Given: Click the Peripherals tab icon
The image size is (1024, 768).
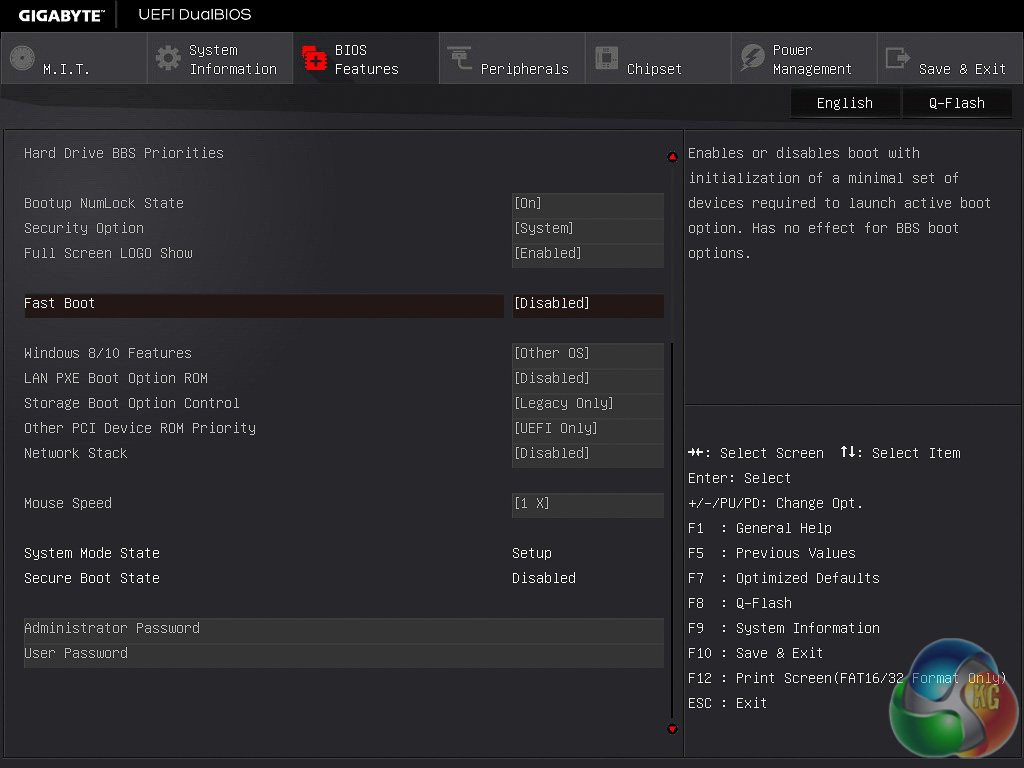Looking at the screenshot, I should pyautogui.click(x=460, y=58).
